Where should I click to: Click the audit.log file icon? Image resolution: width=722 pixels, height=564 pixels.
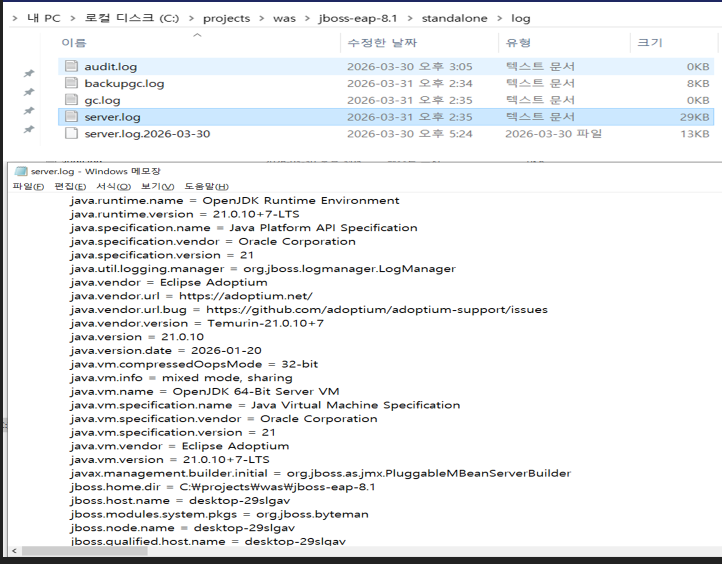tap(71, 66)
